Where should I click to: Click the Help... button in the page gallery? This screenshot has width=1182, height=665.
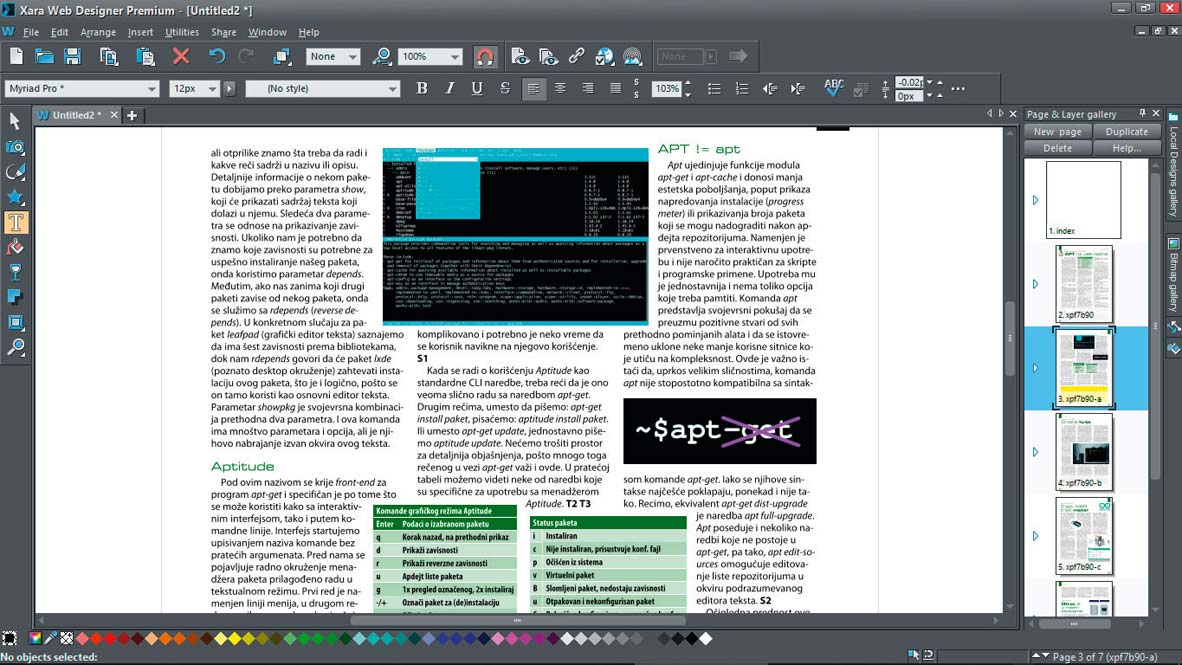coord(1126,148)
